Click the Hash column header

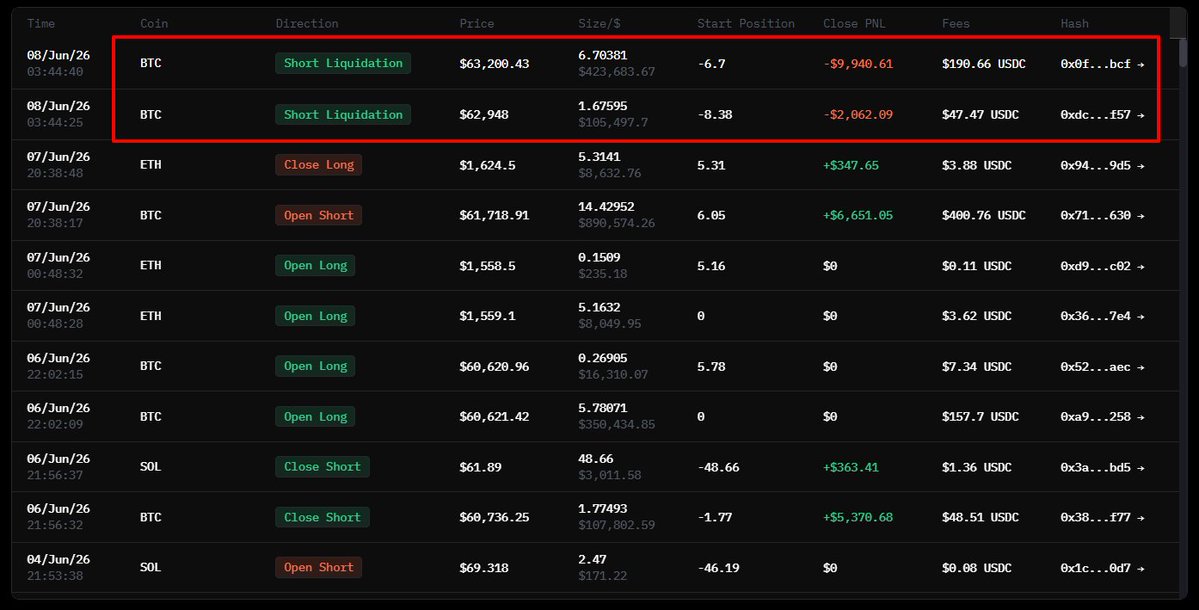tap(1074, 24)
